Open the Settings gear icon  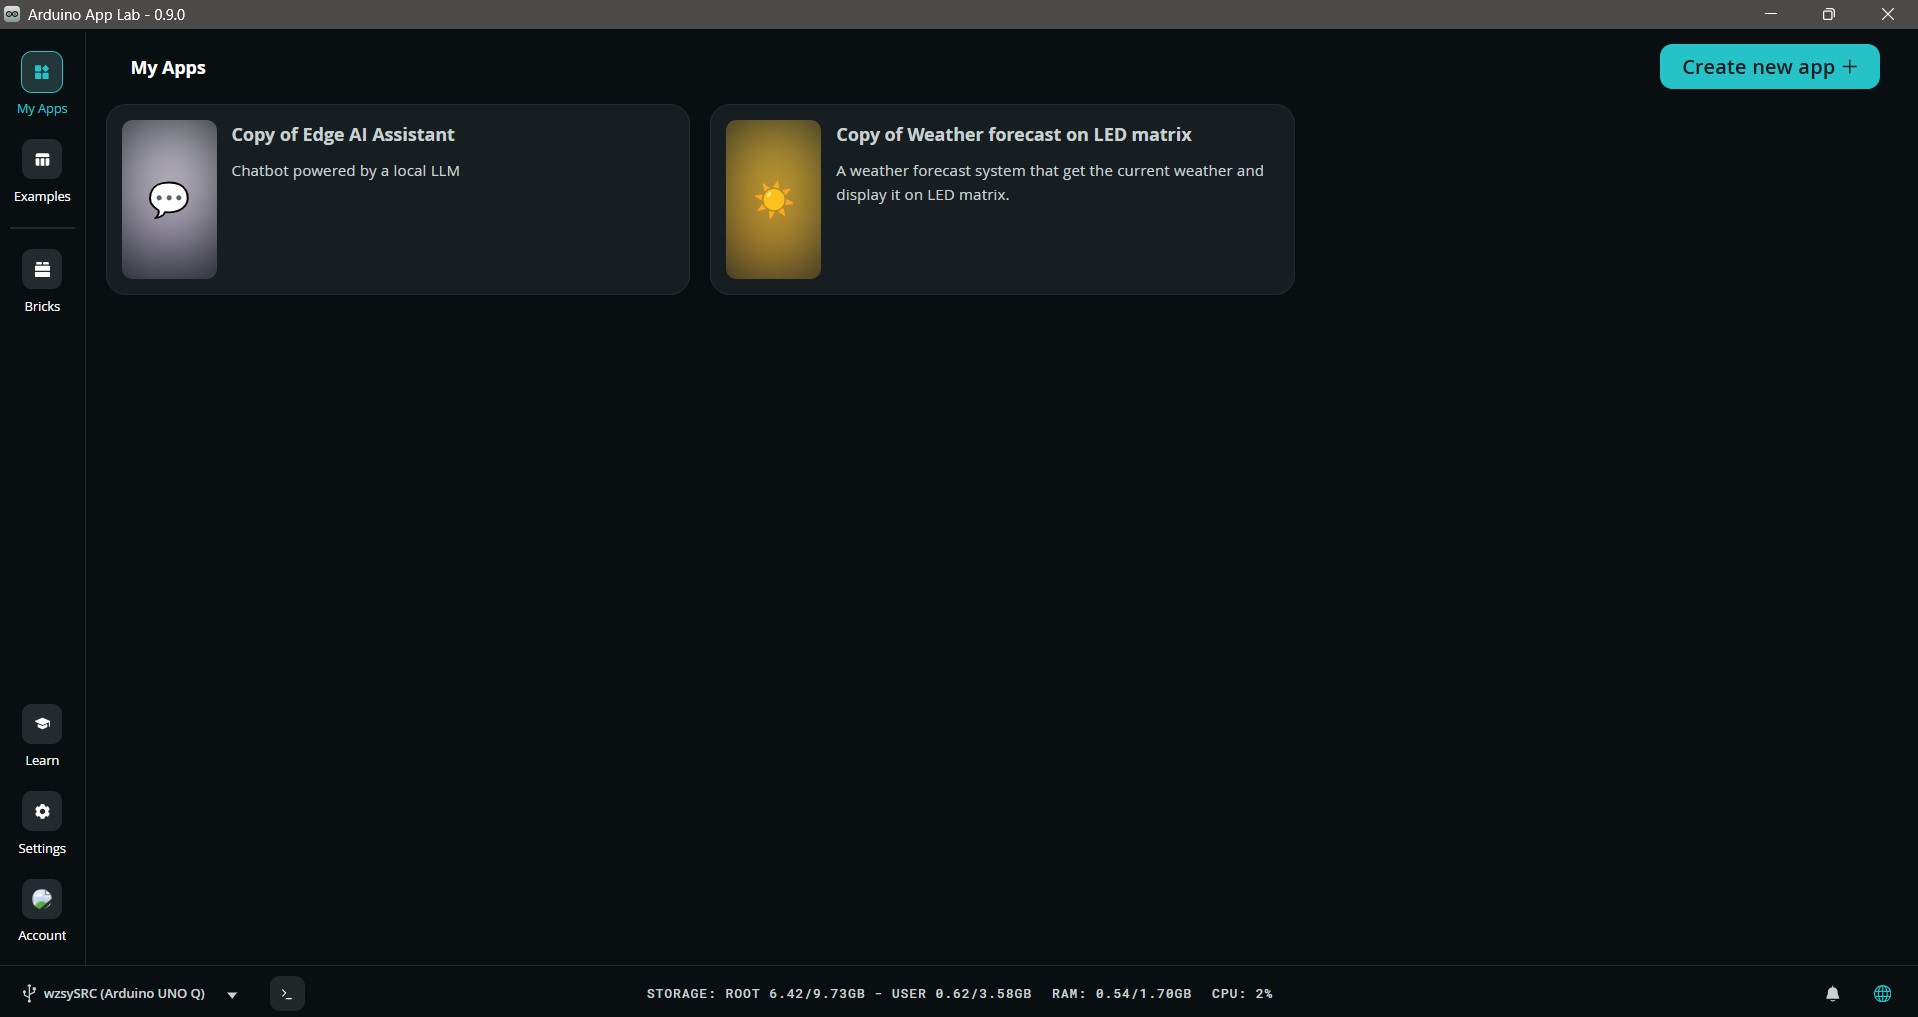pos(42,812)
